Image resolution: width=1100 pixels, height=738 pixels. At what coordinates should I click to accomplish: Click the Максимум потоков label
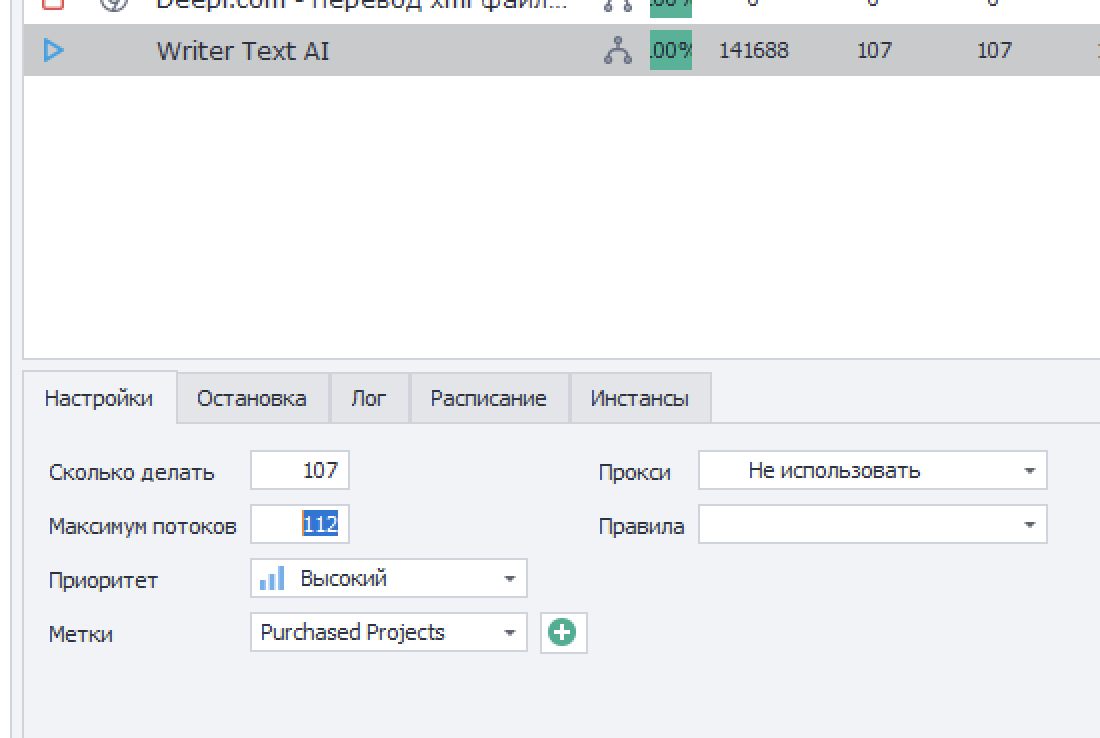[x=142, y=526]
